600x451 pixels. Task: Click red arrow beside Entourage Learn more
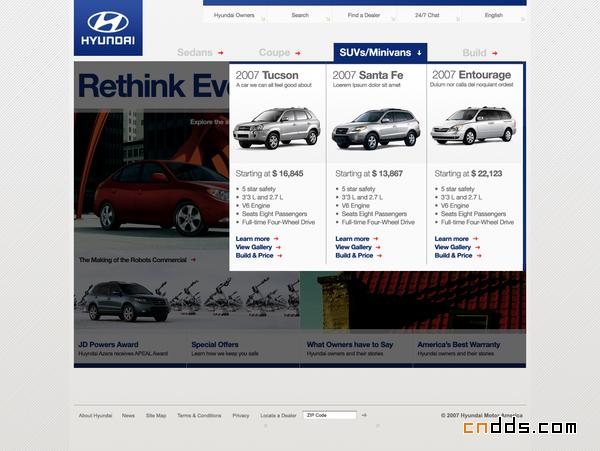tap(475, 239)
